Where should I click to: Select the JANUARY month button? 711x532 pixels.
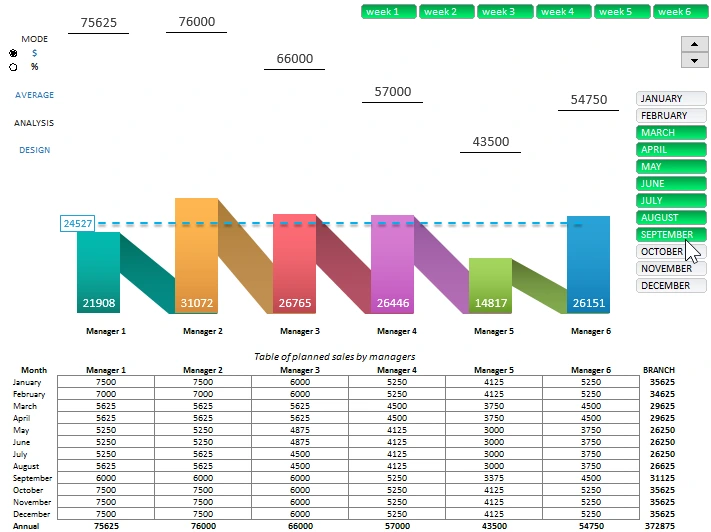[x=671, y=99]
